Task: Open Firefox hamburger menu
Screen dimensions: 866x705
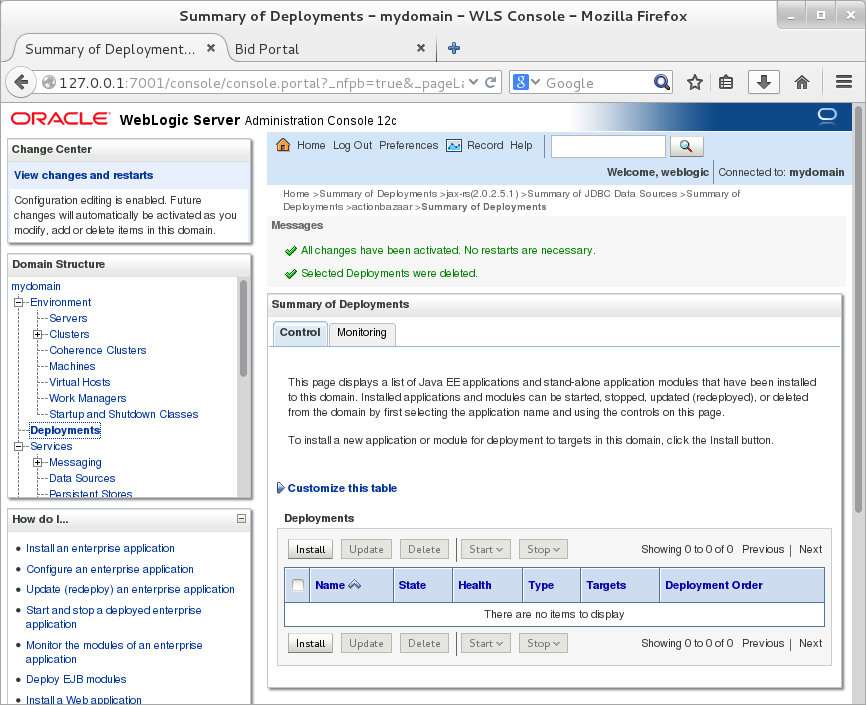Action: (x=843, y=83)
